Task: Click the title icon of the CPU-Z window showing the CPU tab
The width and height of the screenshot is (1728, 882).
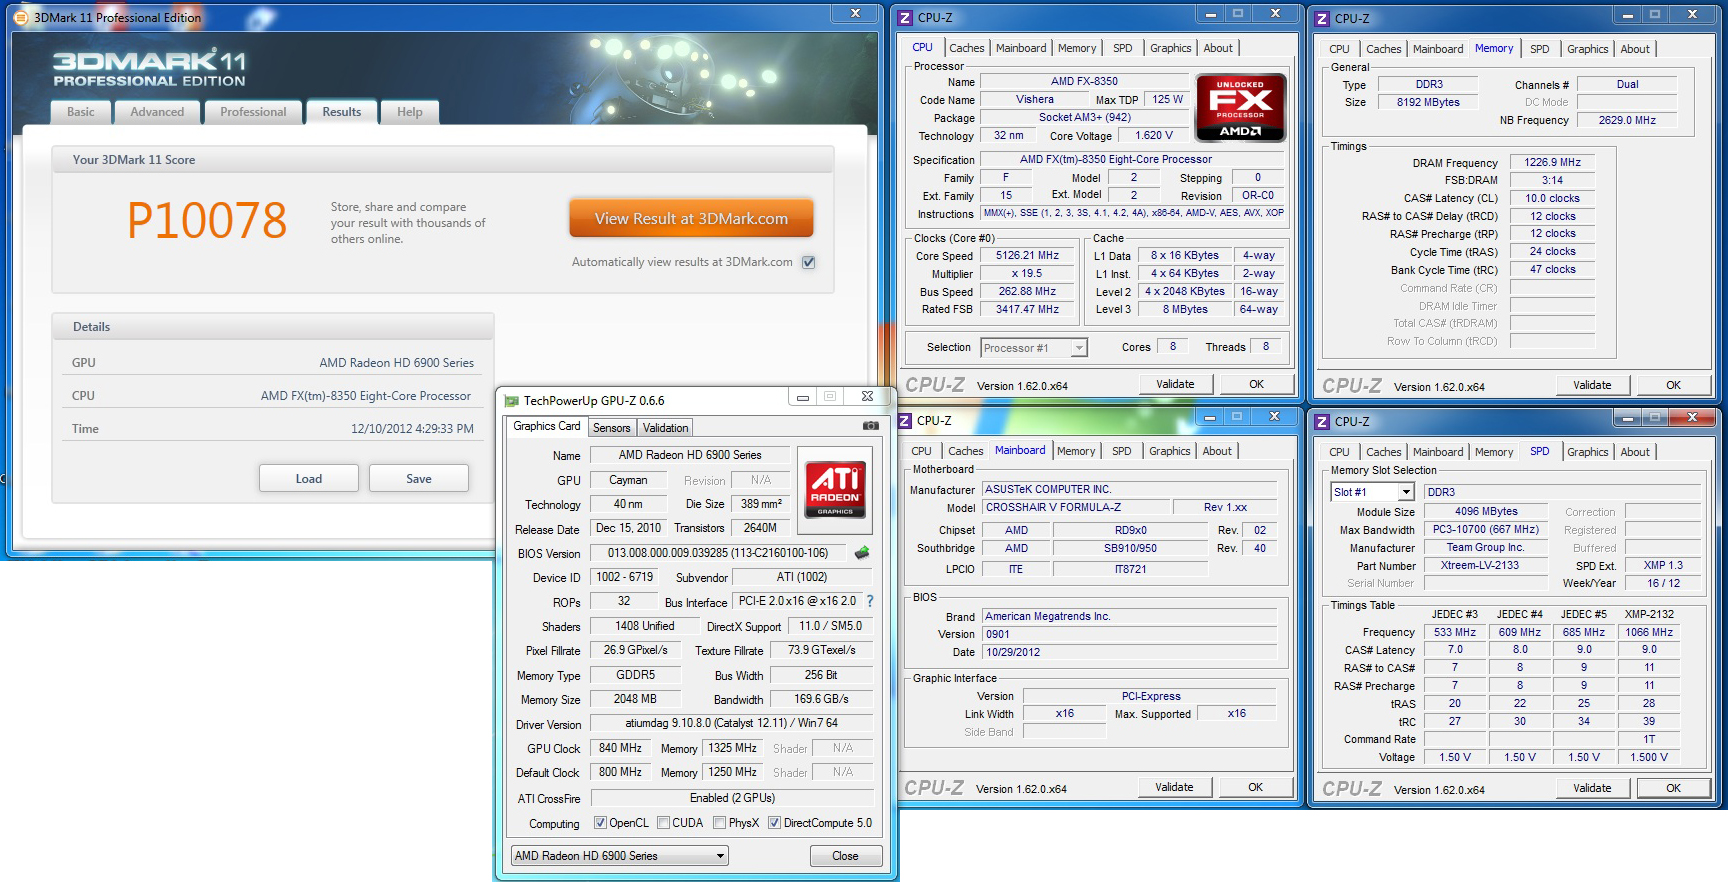Action: pos(906,17)
